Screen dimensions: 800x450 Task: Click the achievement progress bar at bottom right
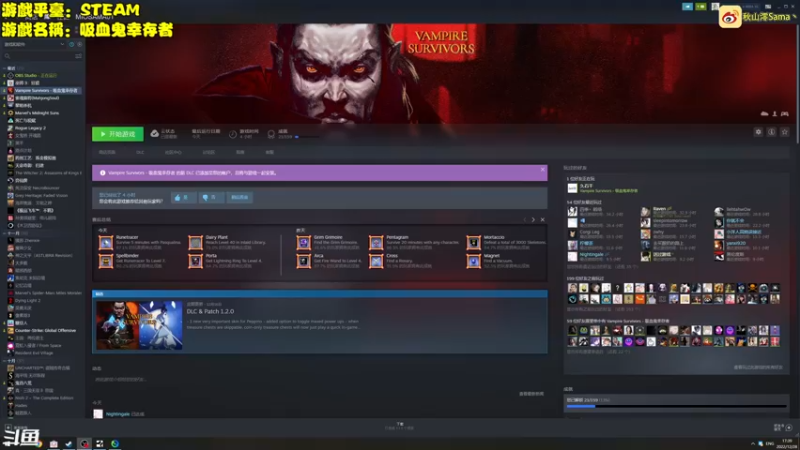point(677,406)
